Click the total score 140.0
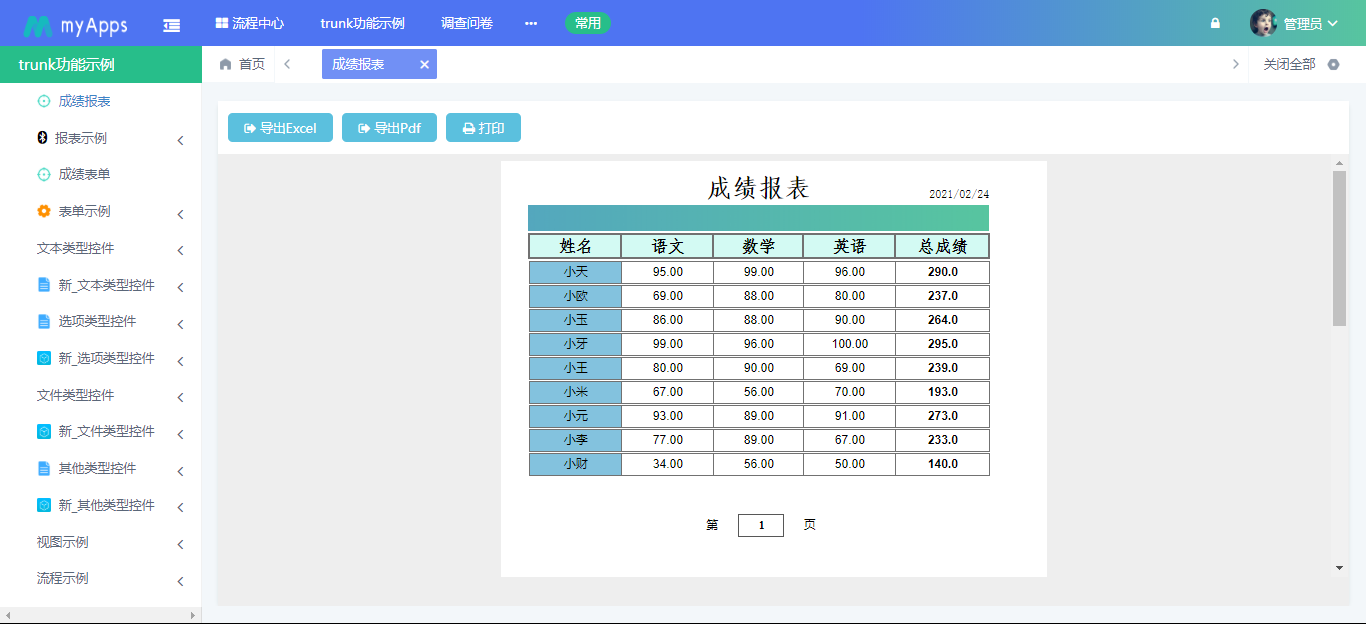Image resolution: width=1366 pixels, height=624 pixels. tap(942, 464)
